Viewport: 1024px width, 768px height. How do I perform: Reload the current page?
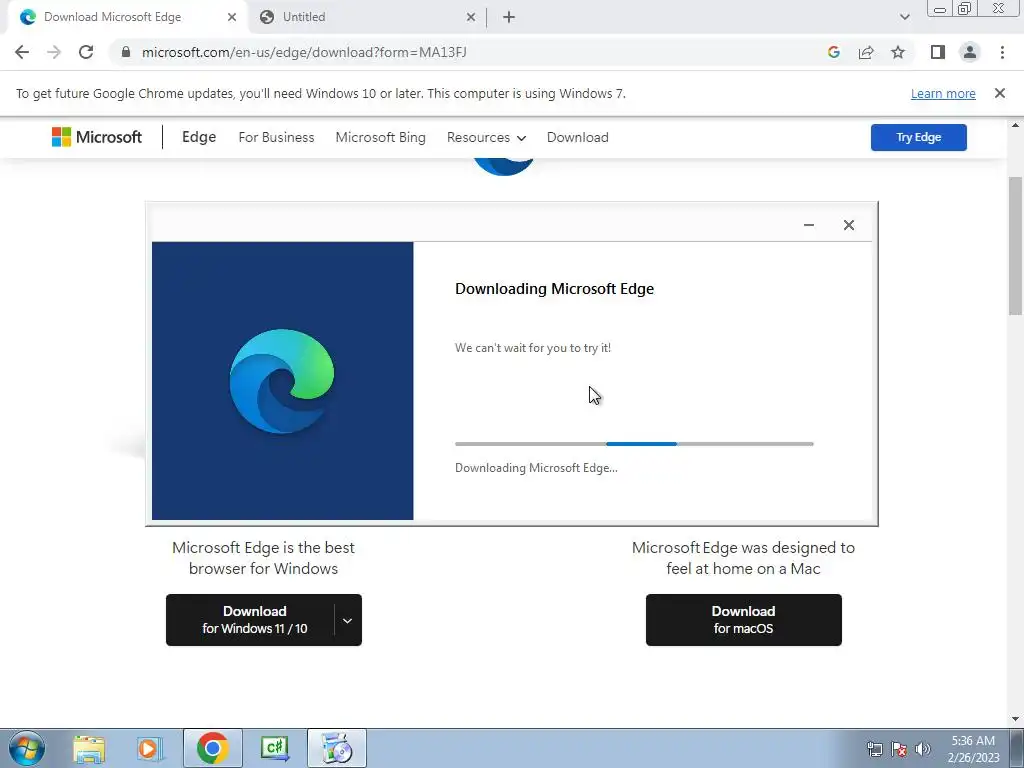click(86, 52)
